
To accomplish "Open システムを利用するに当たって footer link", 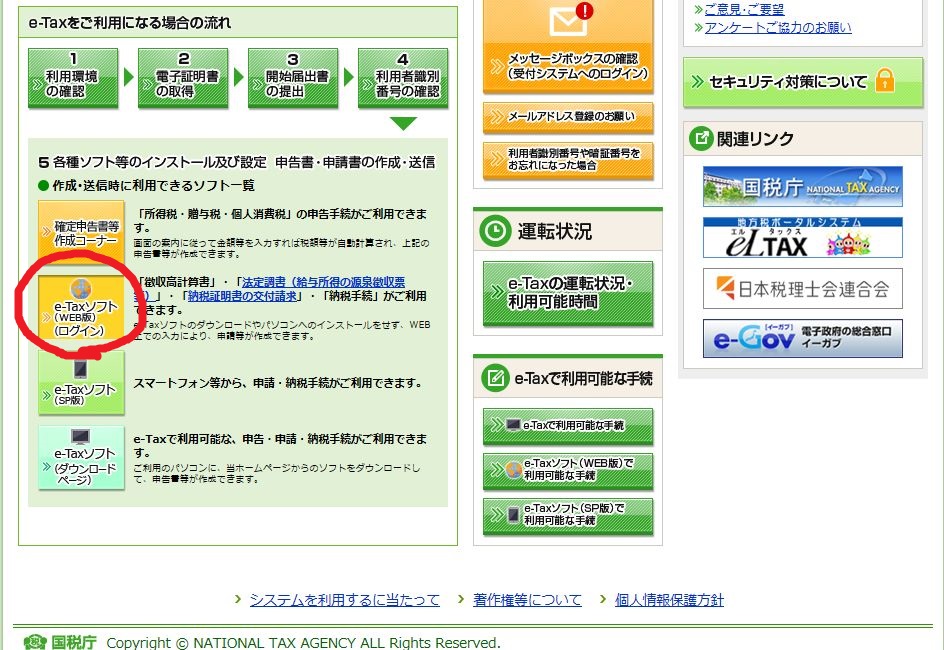I will pos(344,600).
